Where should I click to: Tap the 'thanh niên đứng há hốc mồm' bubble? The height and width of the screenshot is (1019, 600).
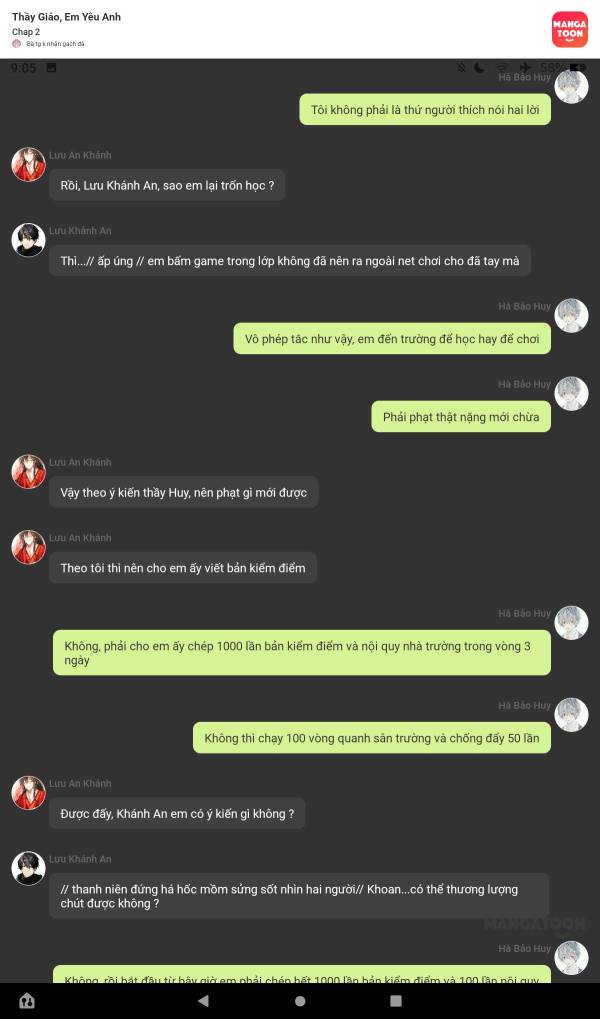click(x=299, y=896)
